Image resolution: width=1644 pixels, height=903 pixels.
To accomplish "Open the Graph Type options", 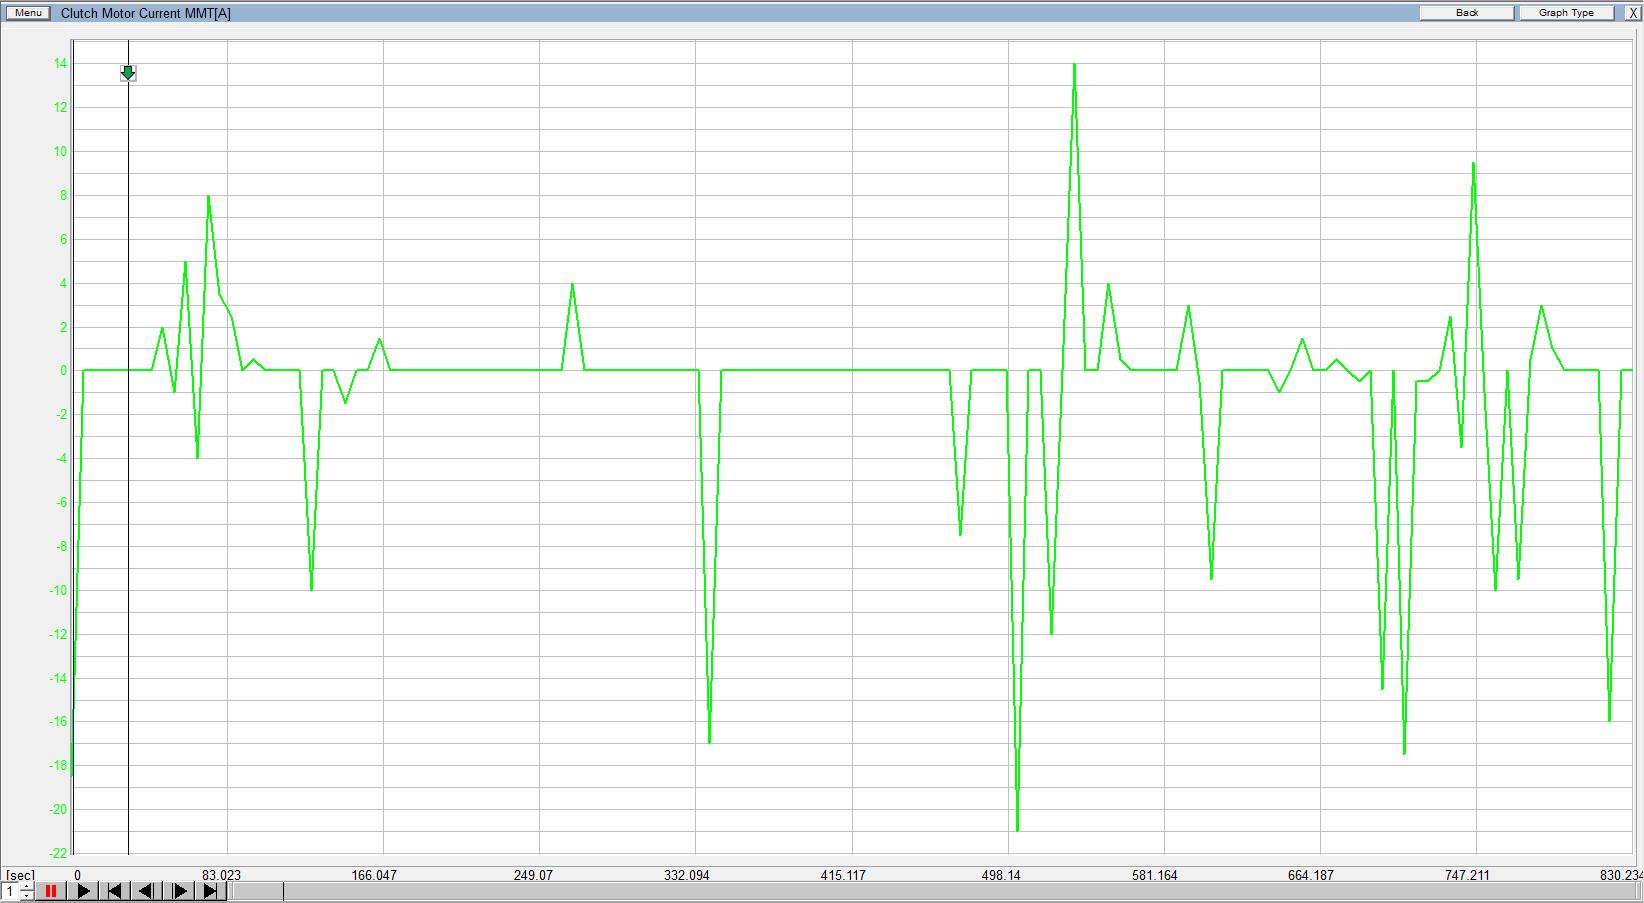I will pyautogui.click(x=1566, y=13).
